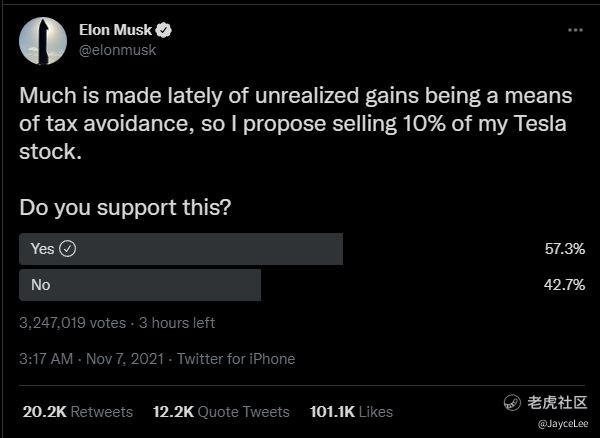Click the 3:17 AM timestamp
Viewport: 600px width, 438px height.
coord(46,359)
